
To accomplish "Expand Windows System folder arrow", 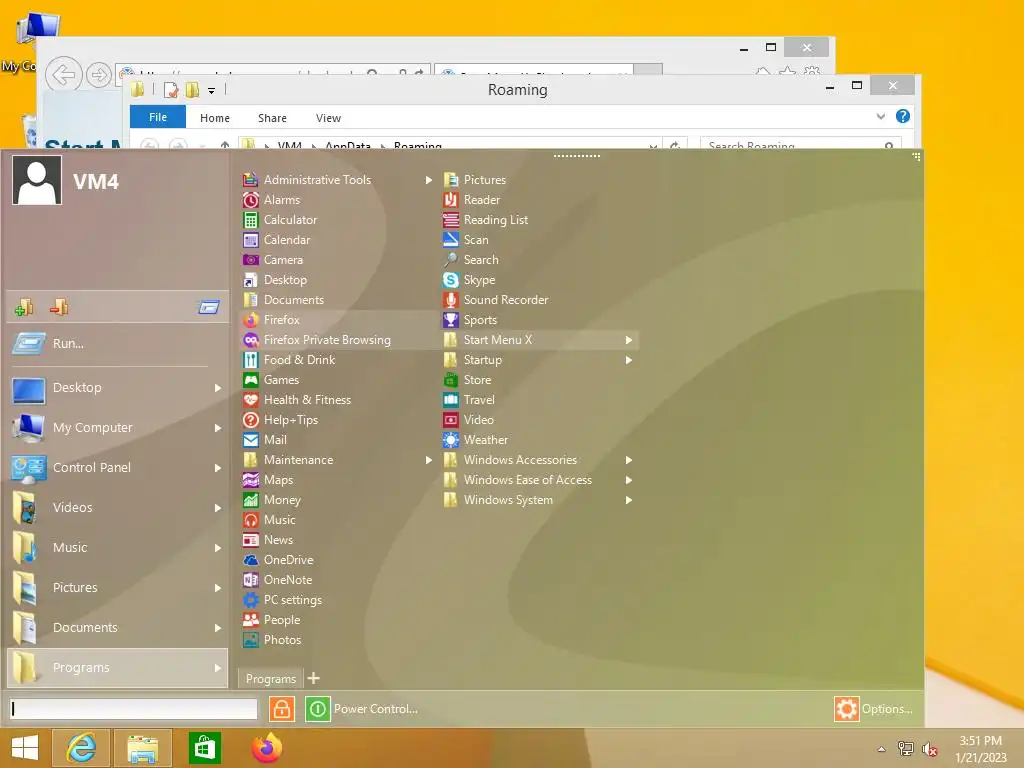I will tap(629, 500).
